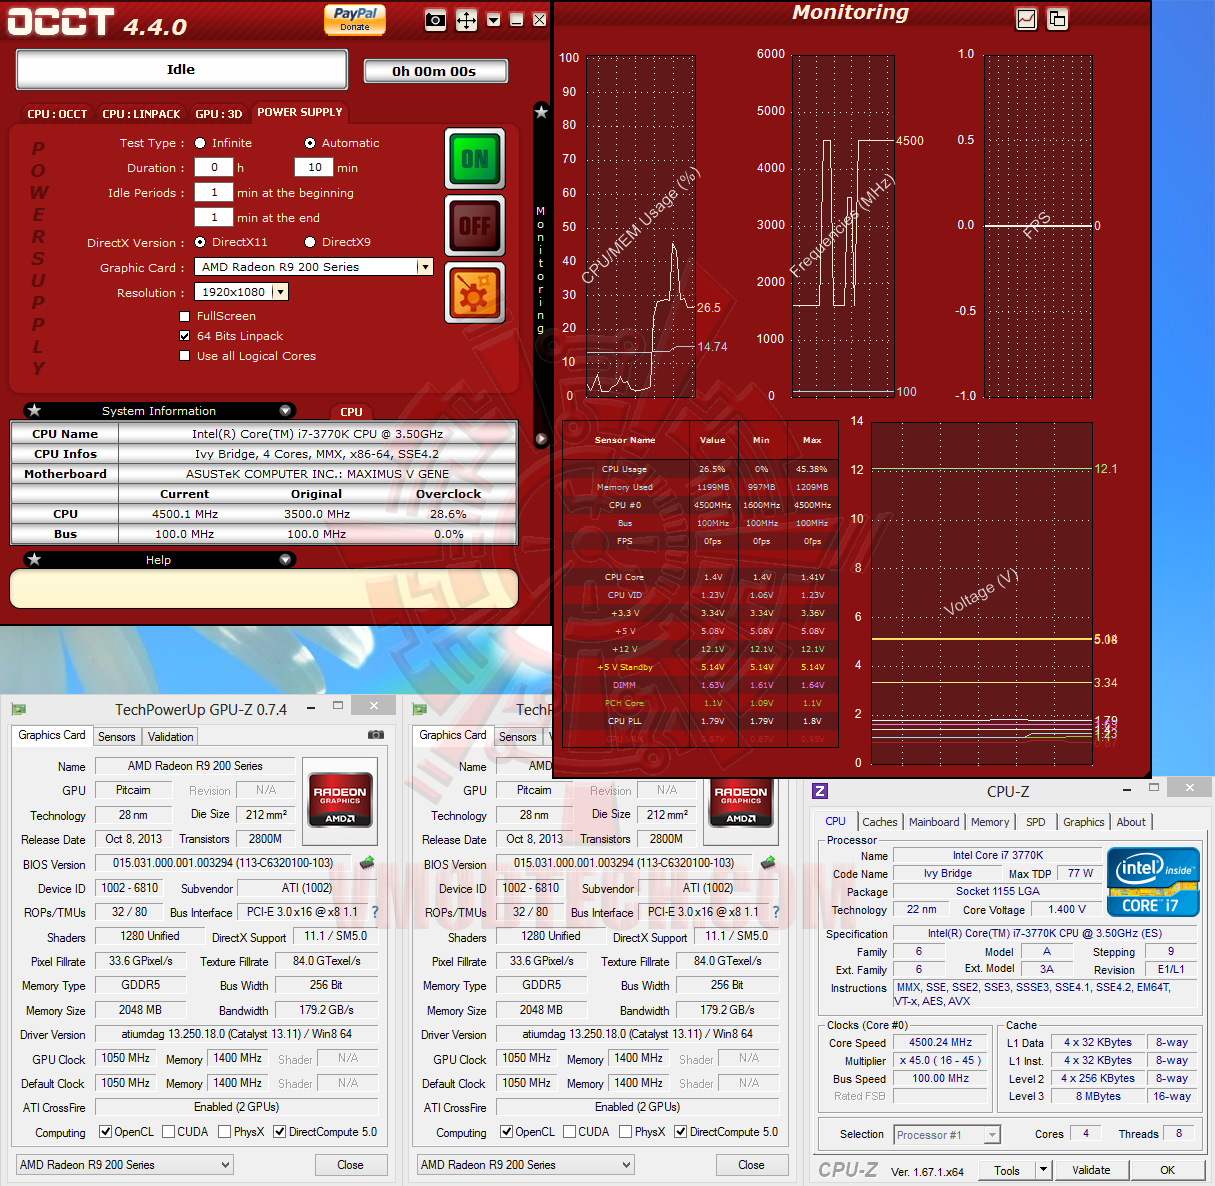Click the CPU-Z title bar icon
Screen dimensions: 1215x1186
pos(819,791)
